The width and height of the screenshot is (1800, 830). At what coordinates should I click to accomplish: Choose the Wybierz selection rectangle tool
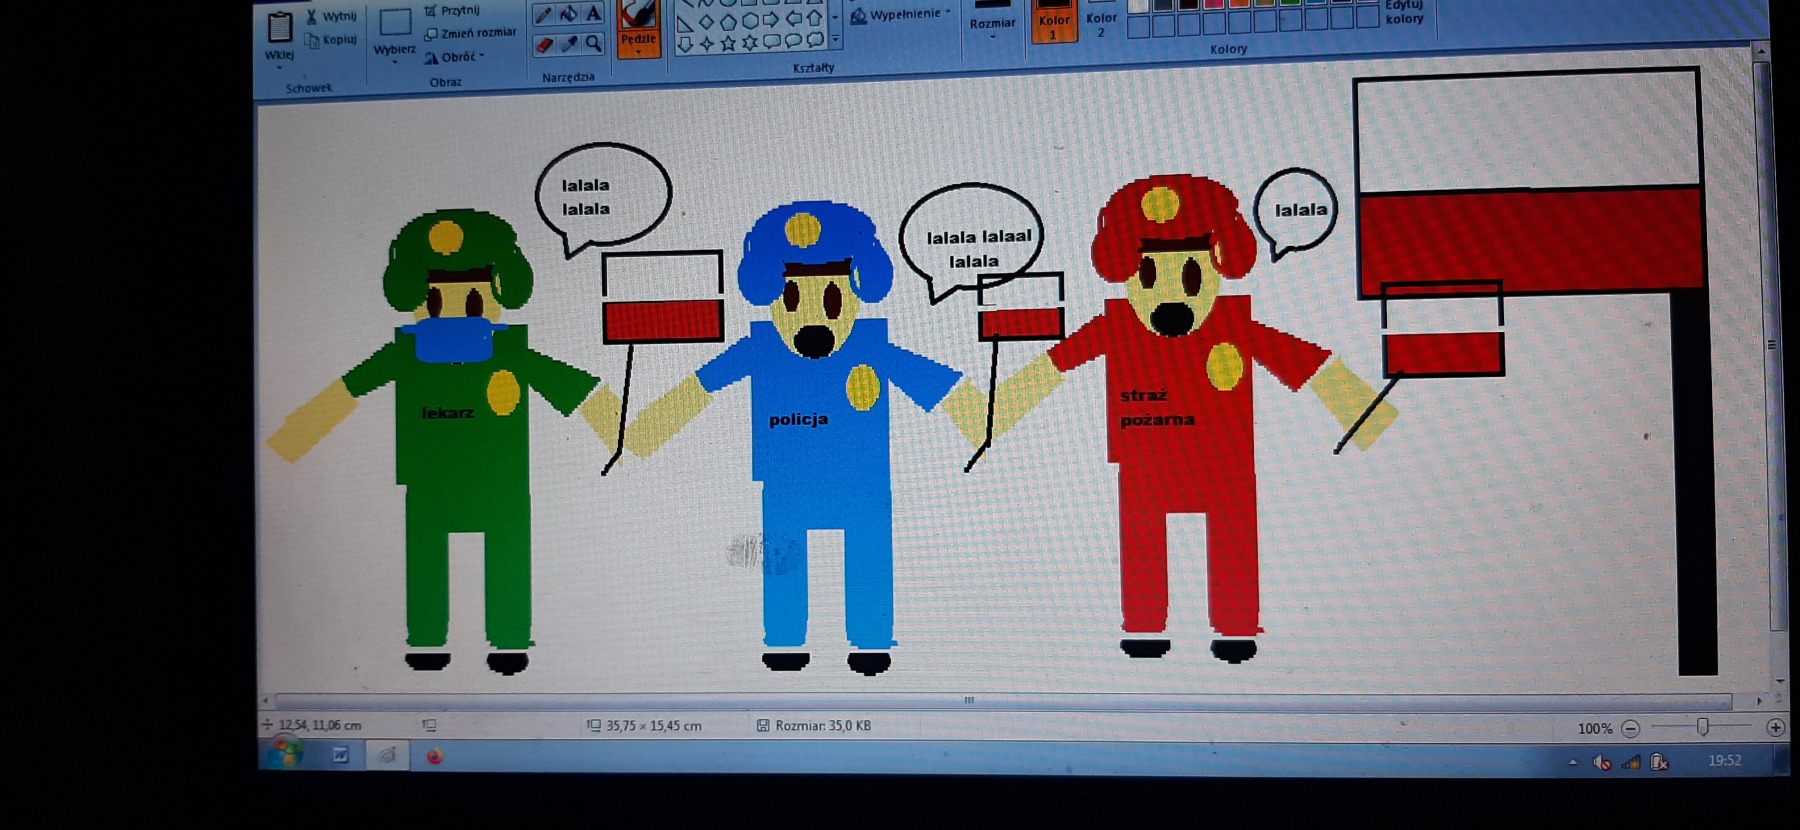tap(395, 22)
